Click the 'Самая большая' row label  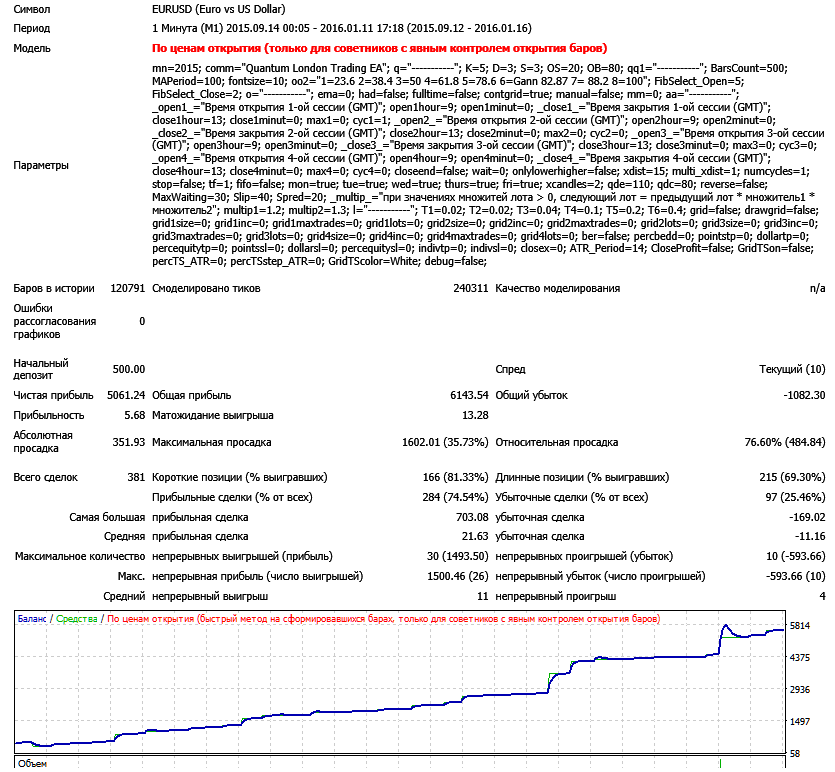(x=107, y=518)
